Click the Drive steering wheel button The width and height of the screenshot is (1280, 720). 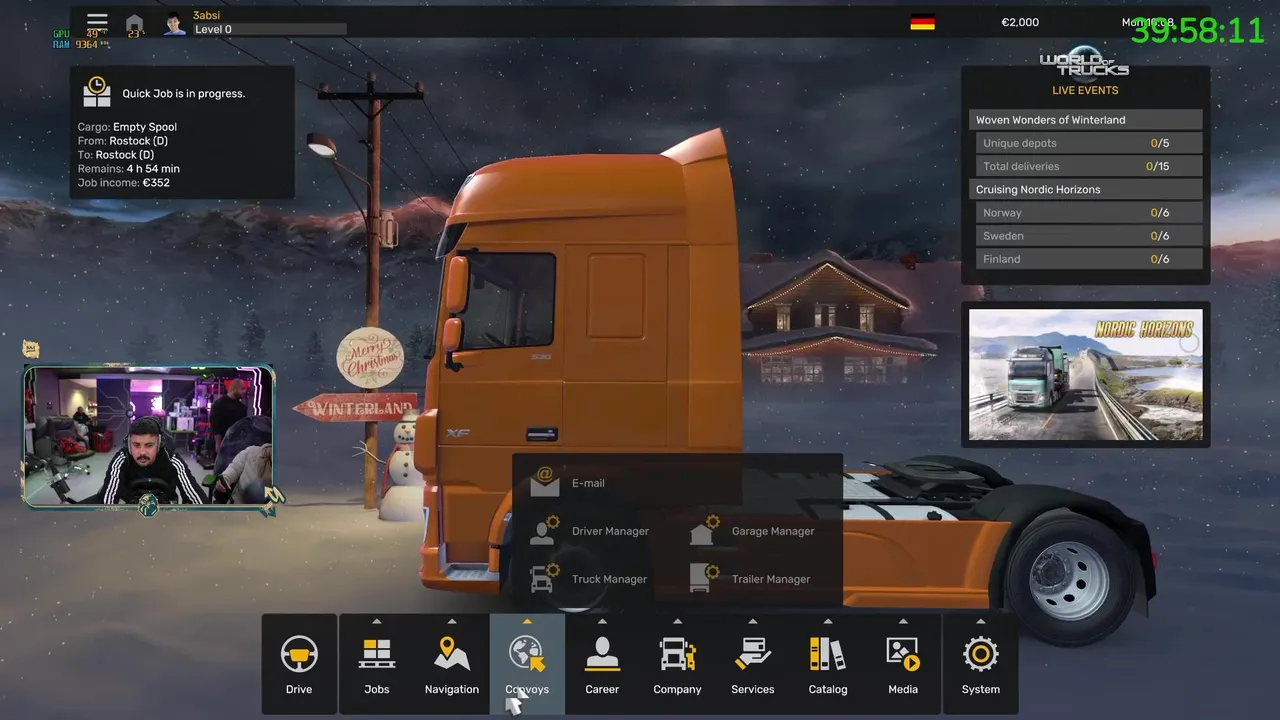click(x=299, y=664)
